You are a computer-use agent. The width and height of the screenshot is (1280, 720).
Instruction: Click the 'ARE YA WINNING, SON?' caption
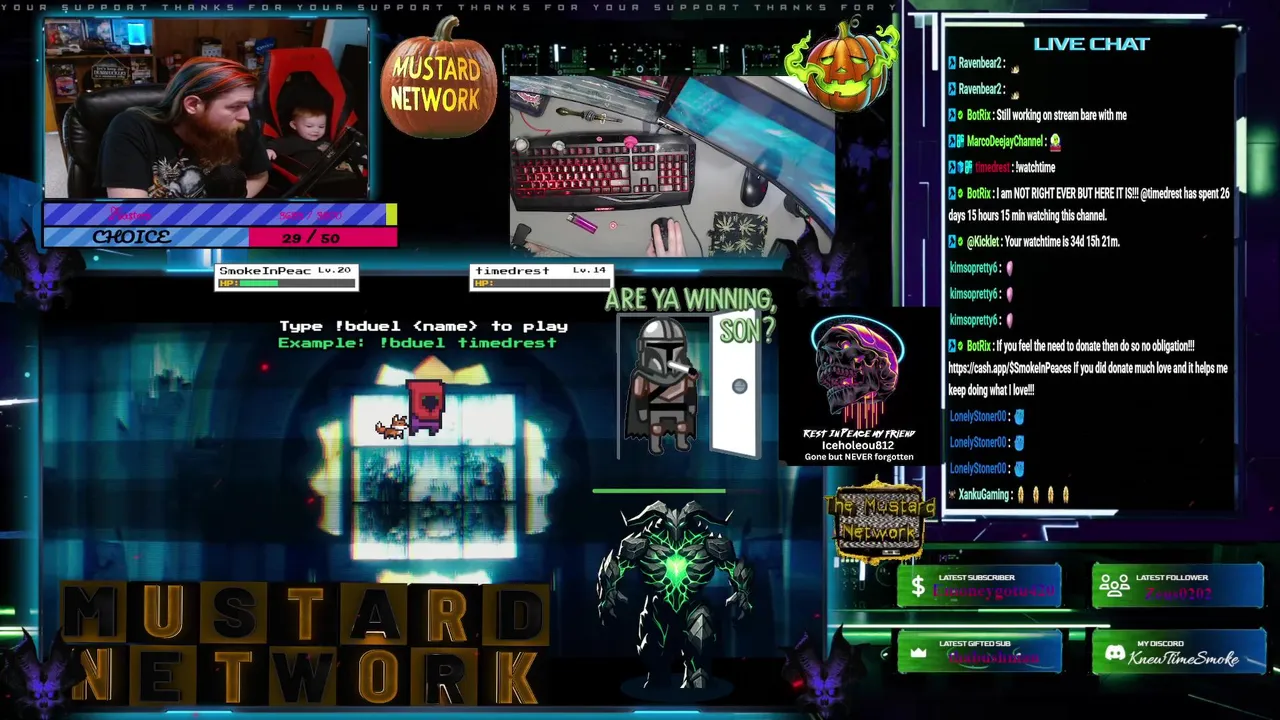[691, 314]
